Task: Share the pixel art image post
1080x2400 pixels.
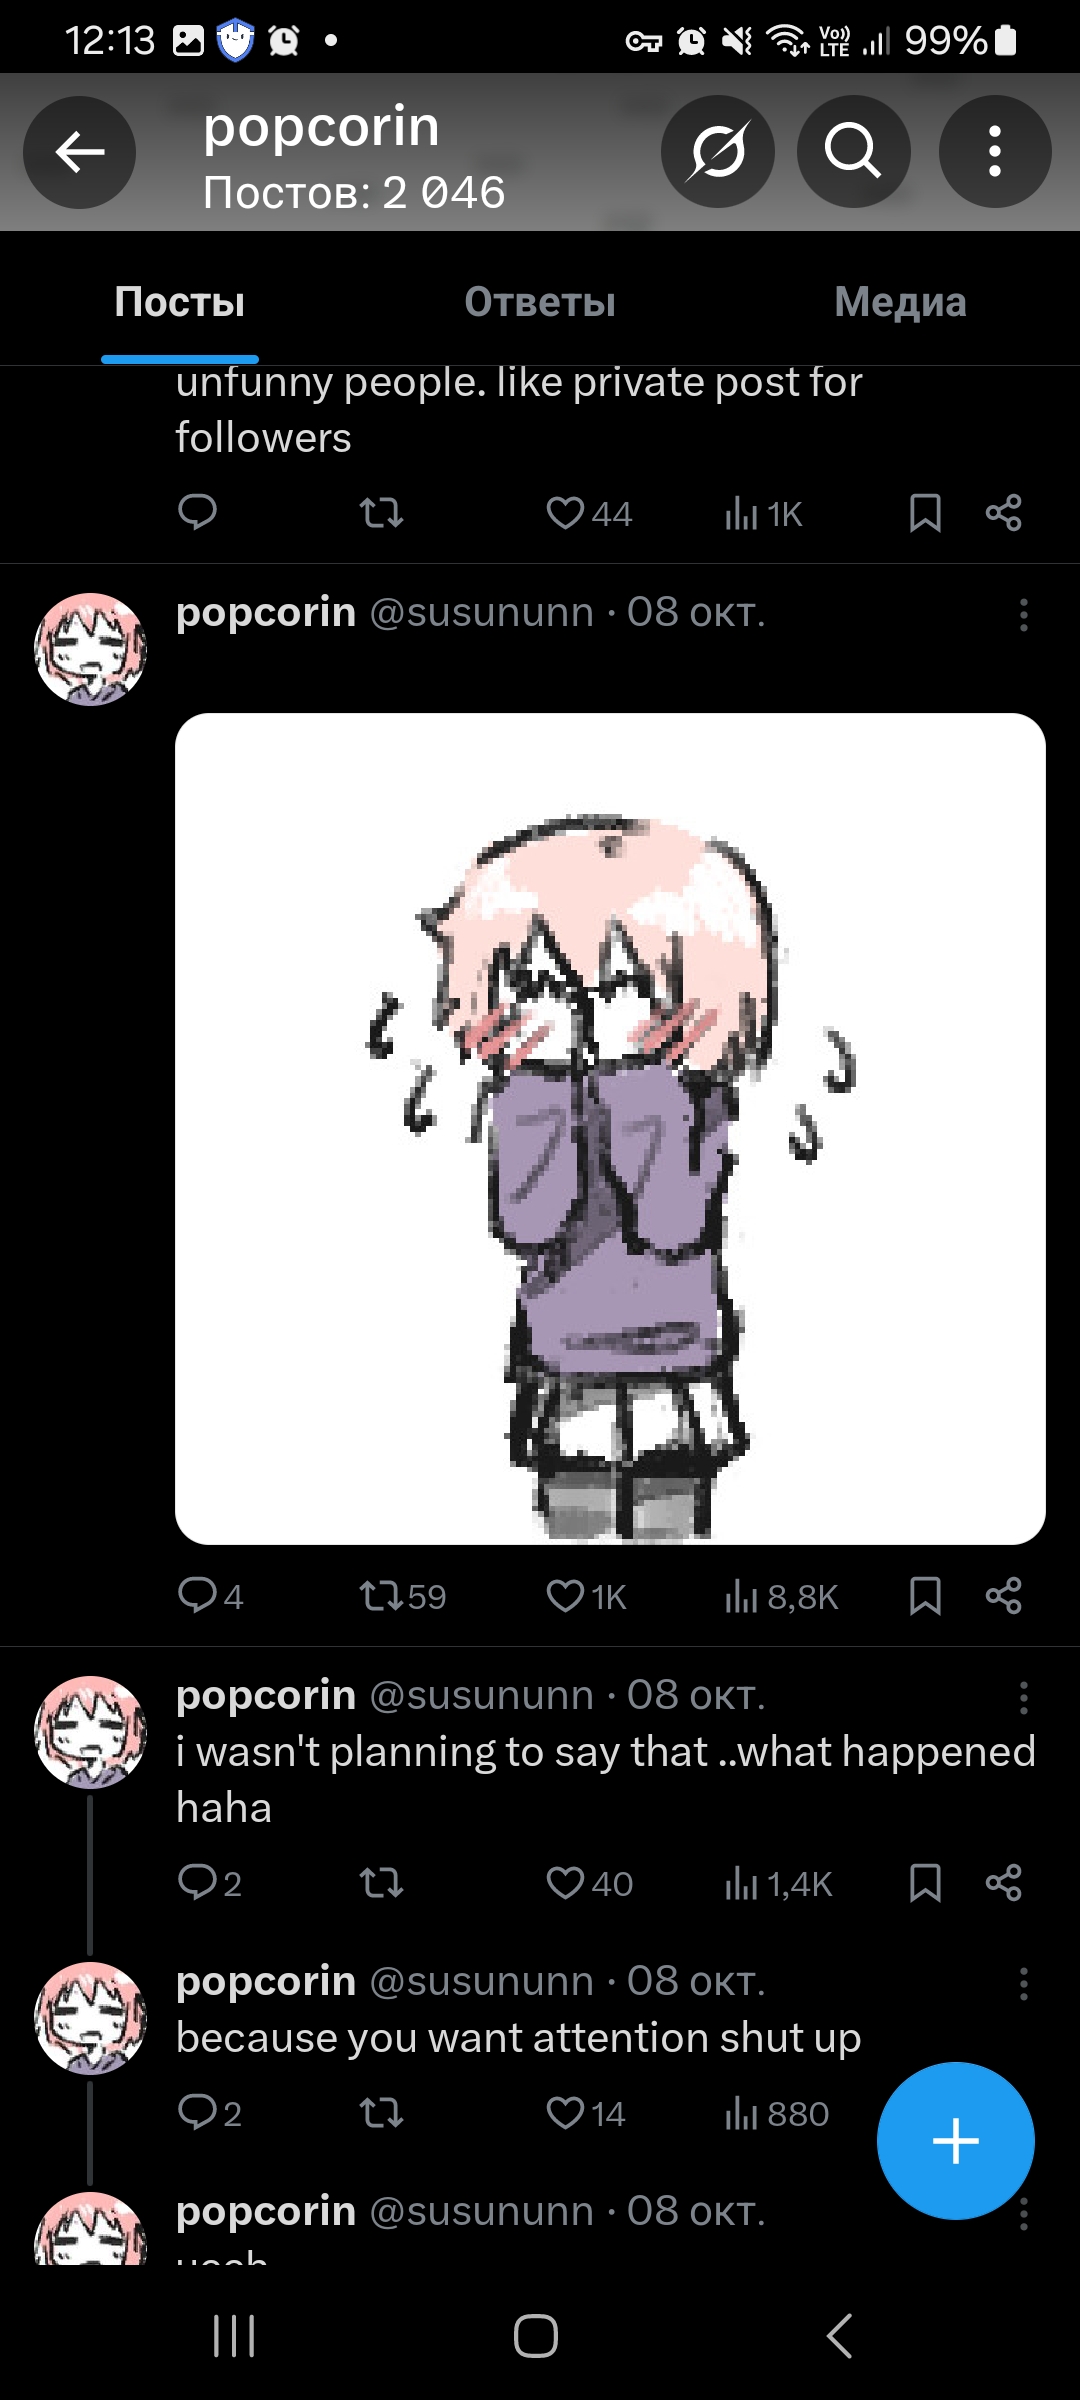Action: coord(1003,1596)
